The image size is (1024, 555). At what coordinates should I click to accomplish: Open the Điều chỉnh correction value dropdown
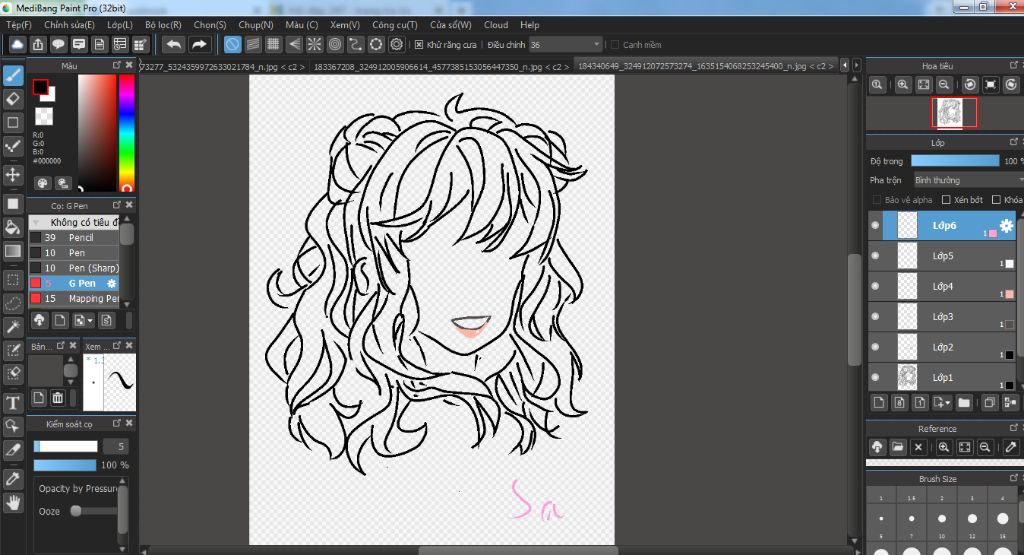pos(565,44)
